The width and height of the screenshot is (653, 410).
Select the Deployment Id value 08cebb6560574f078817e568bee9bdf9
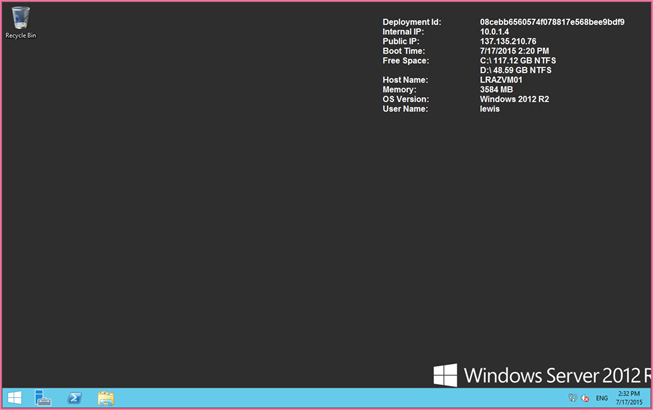point(552,22)
